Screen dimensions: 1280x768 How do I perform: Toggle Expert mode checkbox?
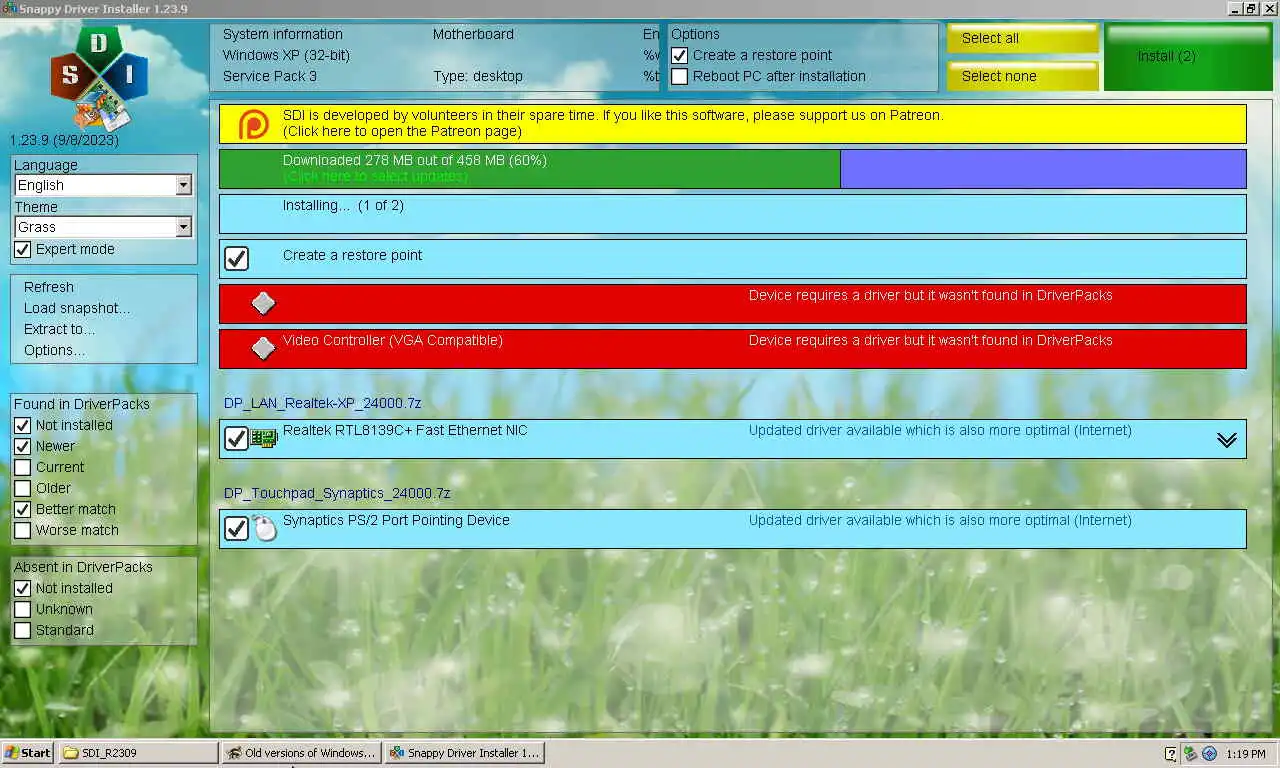(x=23, y=250)
